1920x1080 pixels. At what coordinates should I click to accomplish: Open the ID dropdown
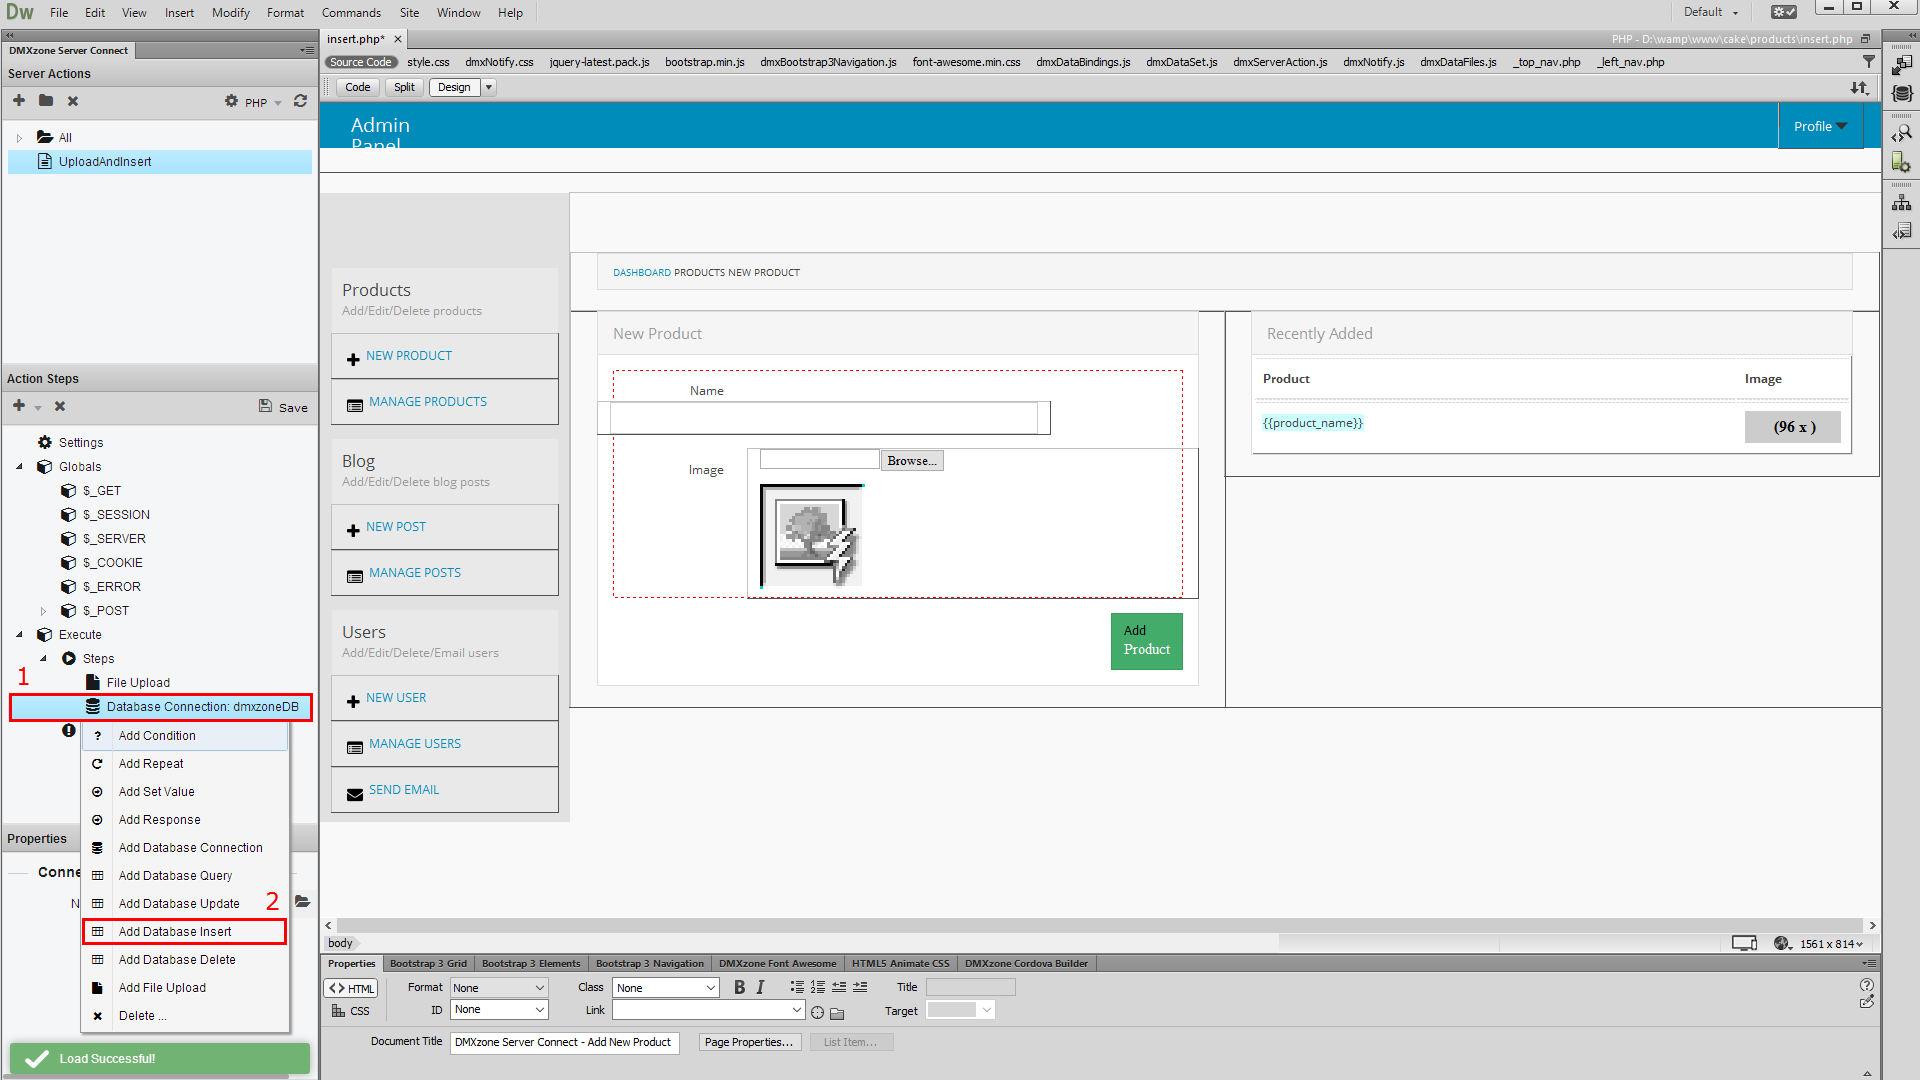498,1010
